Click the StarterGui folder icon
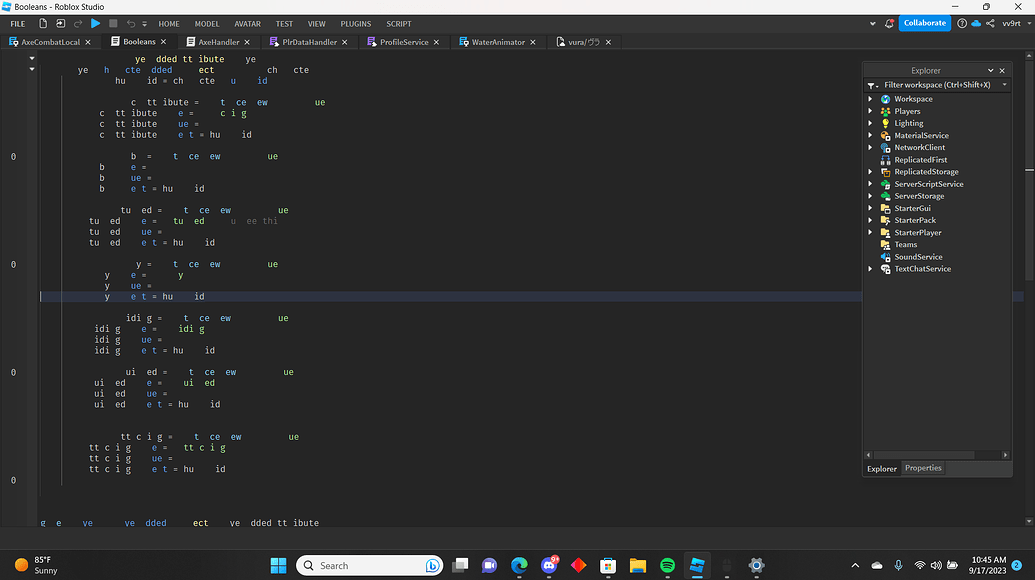This screenshot has height=580, width=1035. tap(884, 208)
